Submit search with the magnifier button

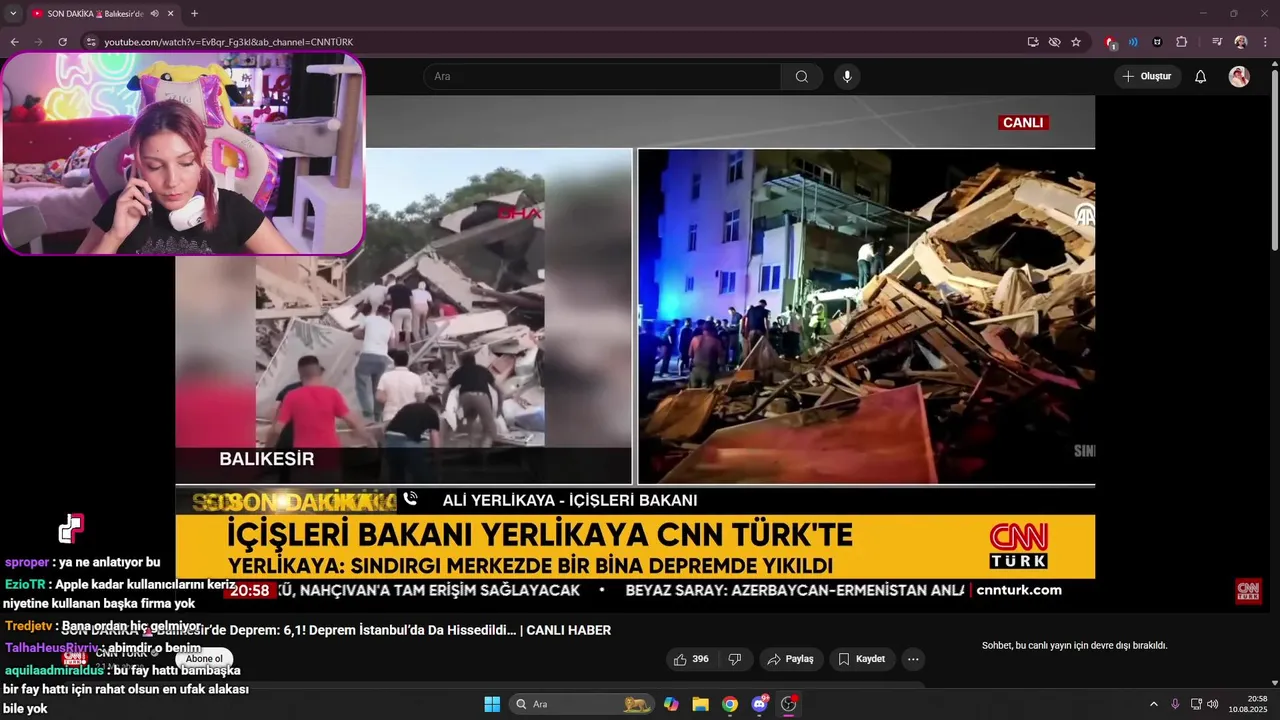[802, 76]
